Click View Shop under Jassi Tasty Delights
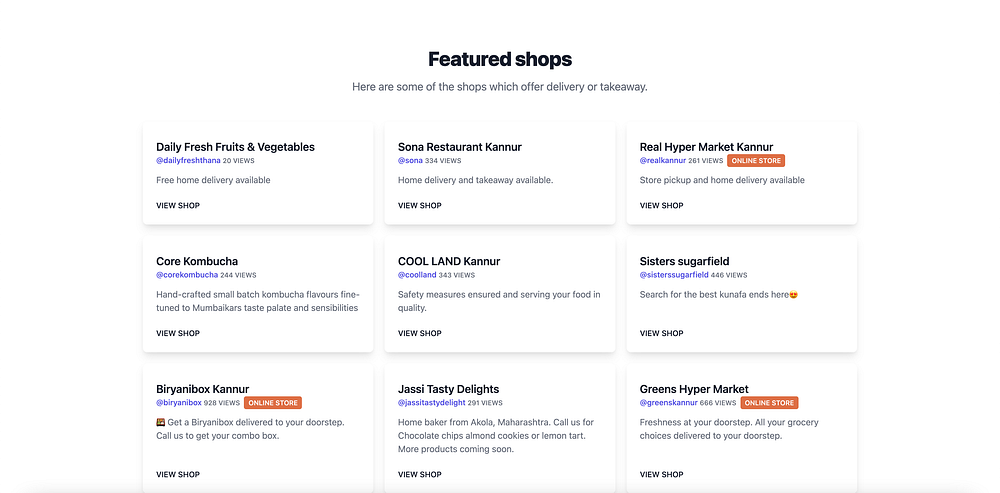The width and height of the screenshot is (1000, 493). [x=420, y=475]
